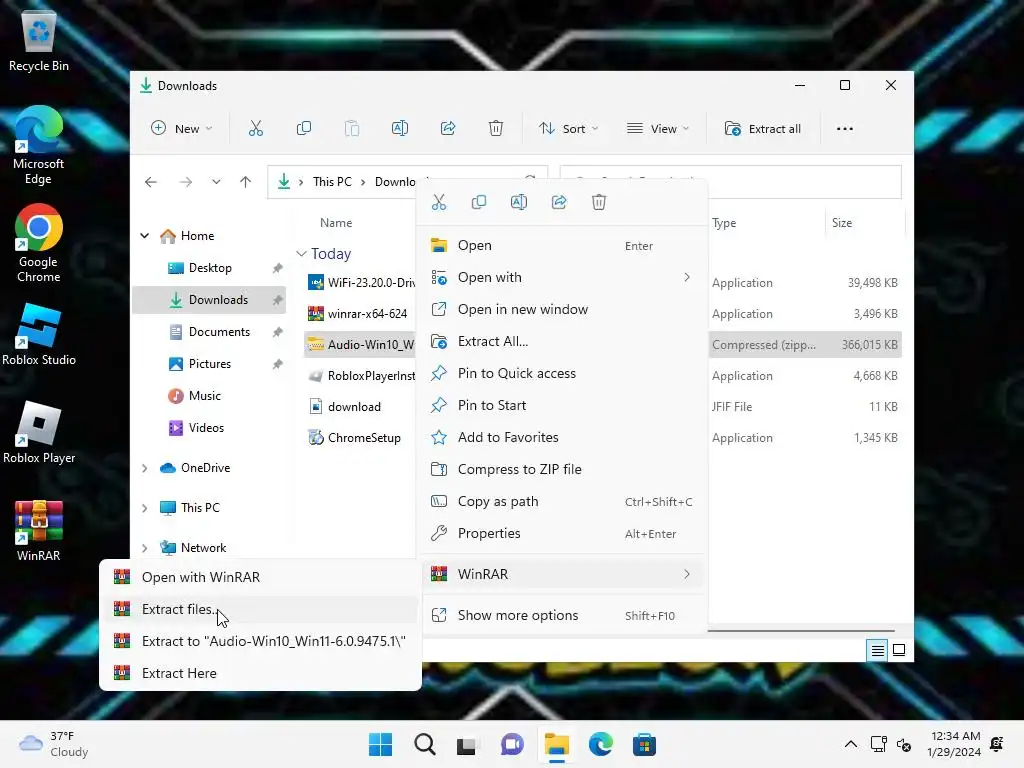The width and height of the screenshot is (1024, 768).
Task: Open the New dropdown in the toolbar
Action: (x=182, y=129)
